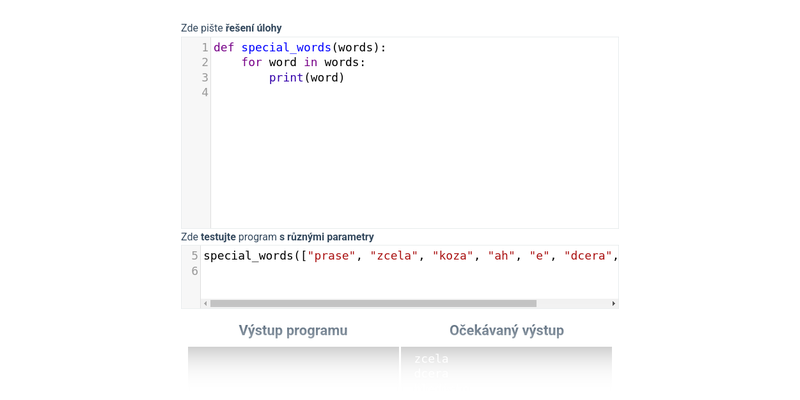Select line number 4 in the solution editor
Image resolution: width=800 pixels, height=400 pixels.
coord(204,92)
